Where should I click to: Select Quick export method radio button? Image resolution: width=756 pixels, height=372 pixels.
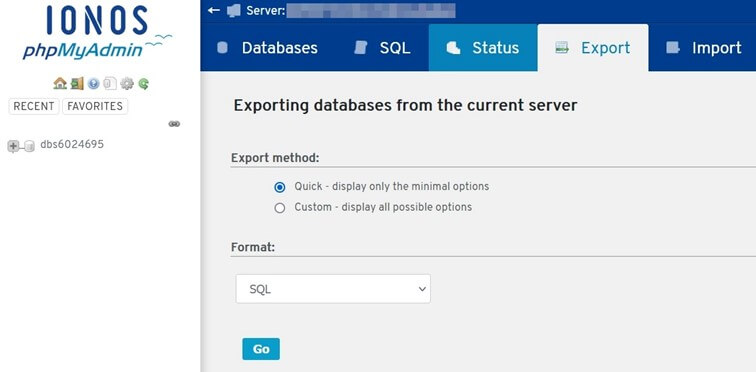[x=280, y=187]
